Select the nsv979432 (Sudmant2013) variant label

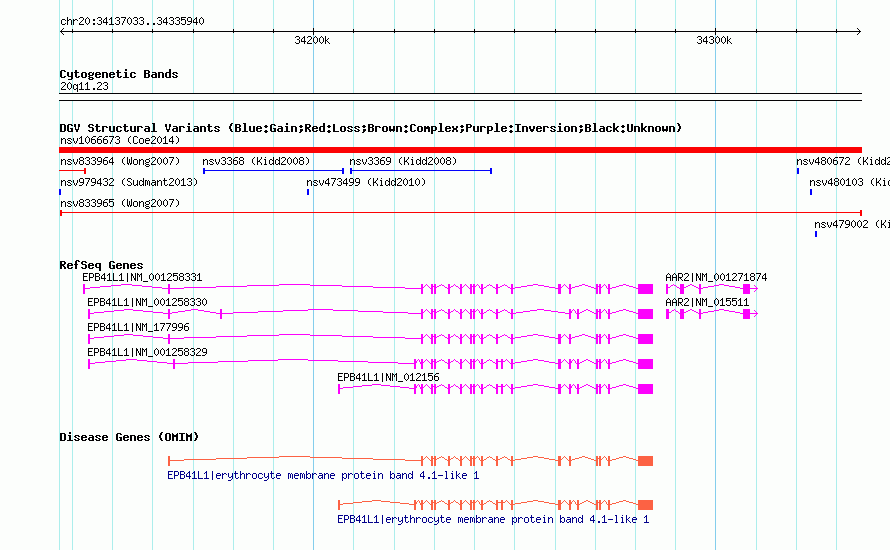(x=129, y=182)
